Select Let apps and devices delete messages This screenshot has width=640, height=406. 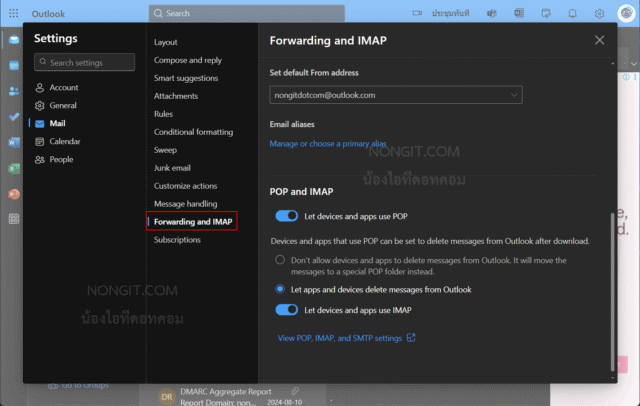280,289
